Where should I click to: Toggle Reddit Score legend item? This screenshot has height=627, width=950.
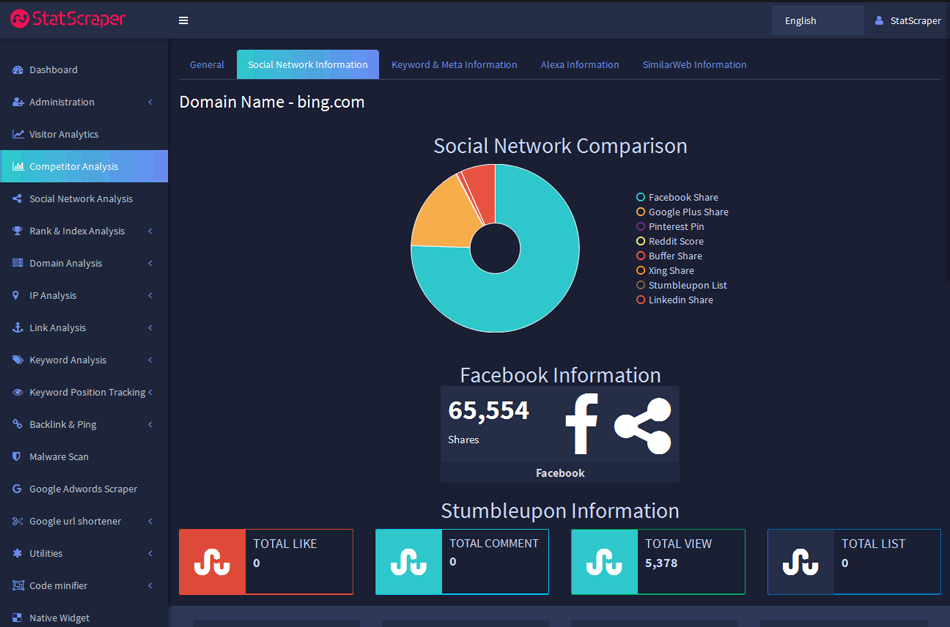click(x=670, y=241)
